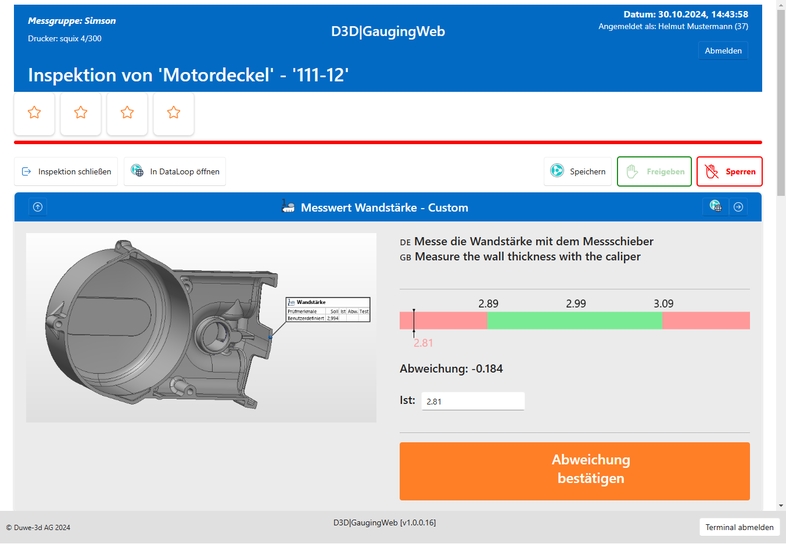Image resolution: width=786 pixels, height=544 pixels.
Task: Click the D3D|GaugingWeb header title
Action: 388,32
